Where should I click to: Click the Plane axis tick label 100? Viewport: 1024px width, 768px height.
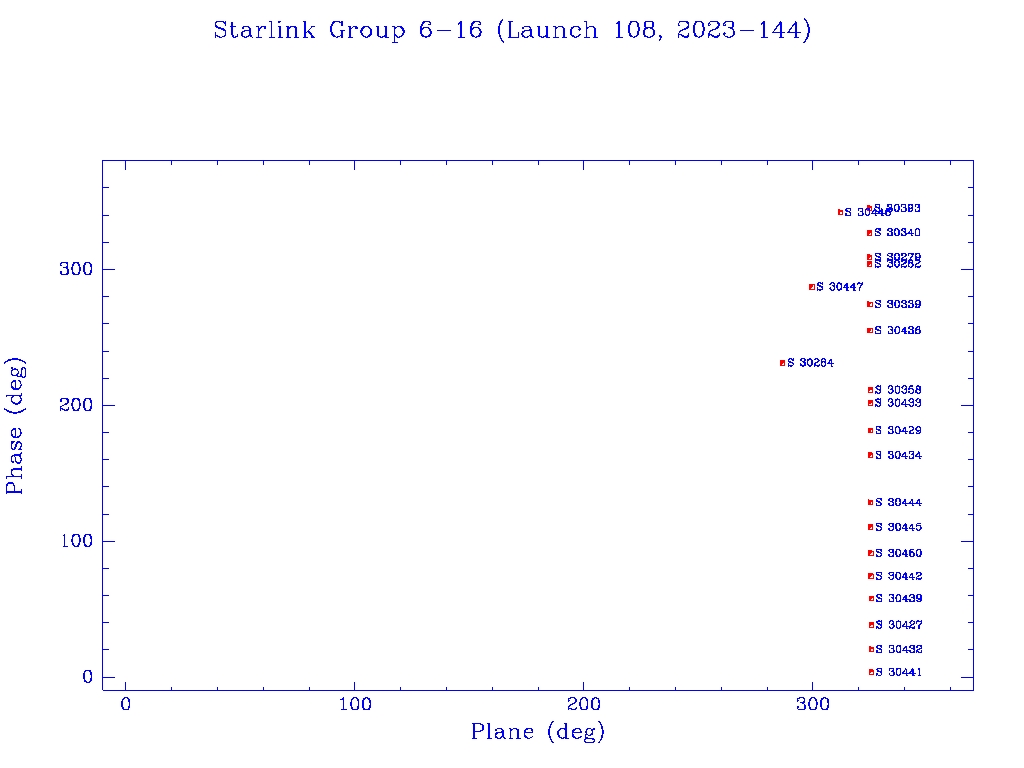(x=355, y=704)
